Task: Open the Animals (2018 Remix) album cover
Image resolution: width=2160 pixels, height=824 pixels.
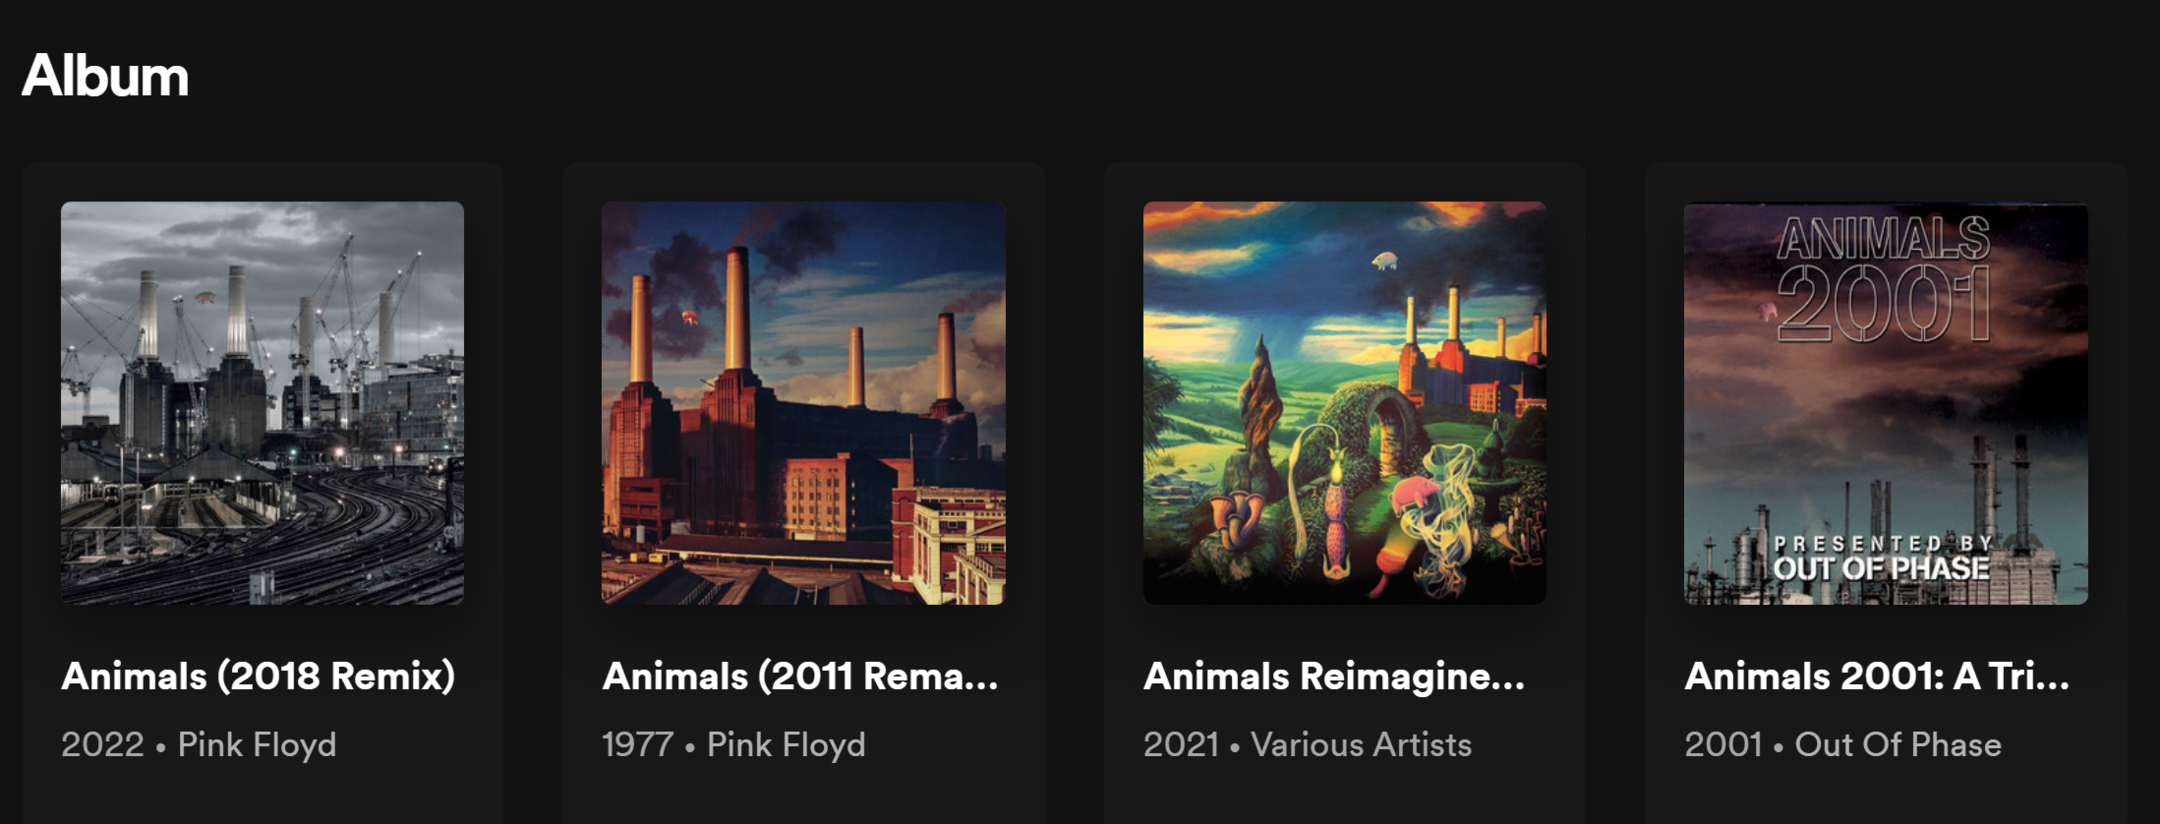Action: 262,403
